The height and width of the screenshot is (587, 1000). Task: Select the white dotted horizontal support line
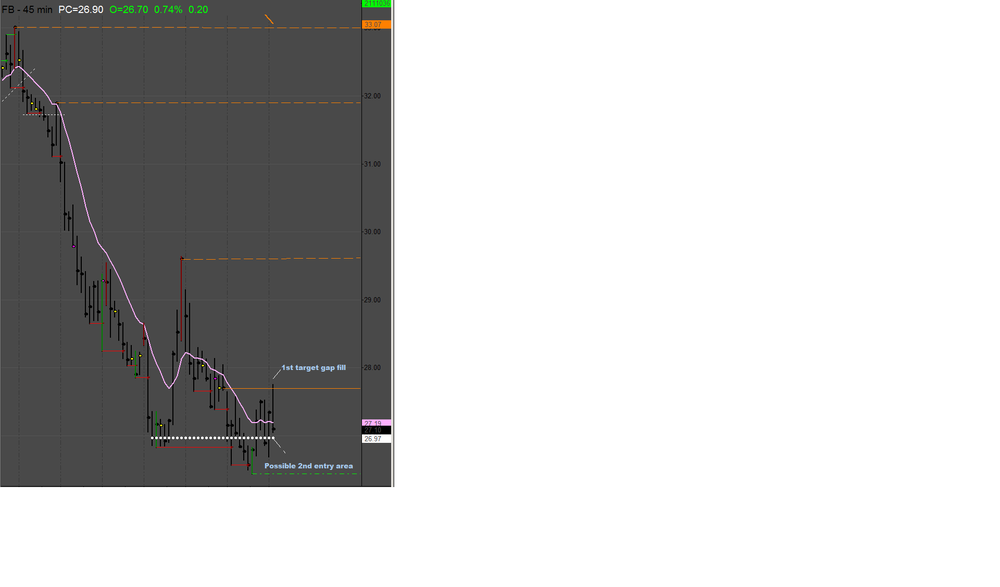pyautogui.click(x=212, y=438)
